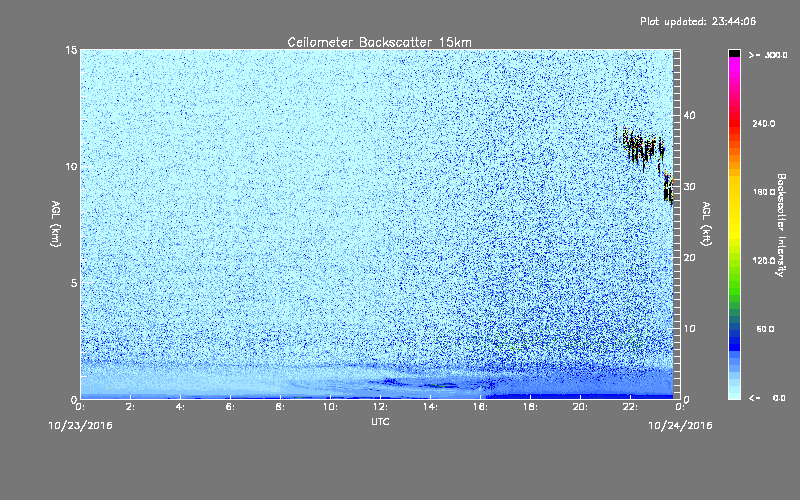Click the "UTC" x-axis label
This screenshot has height=500, width=800.
pyautogui.click(x=380, y=421)
